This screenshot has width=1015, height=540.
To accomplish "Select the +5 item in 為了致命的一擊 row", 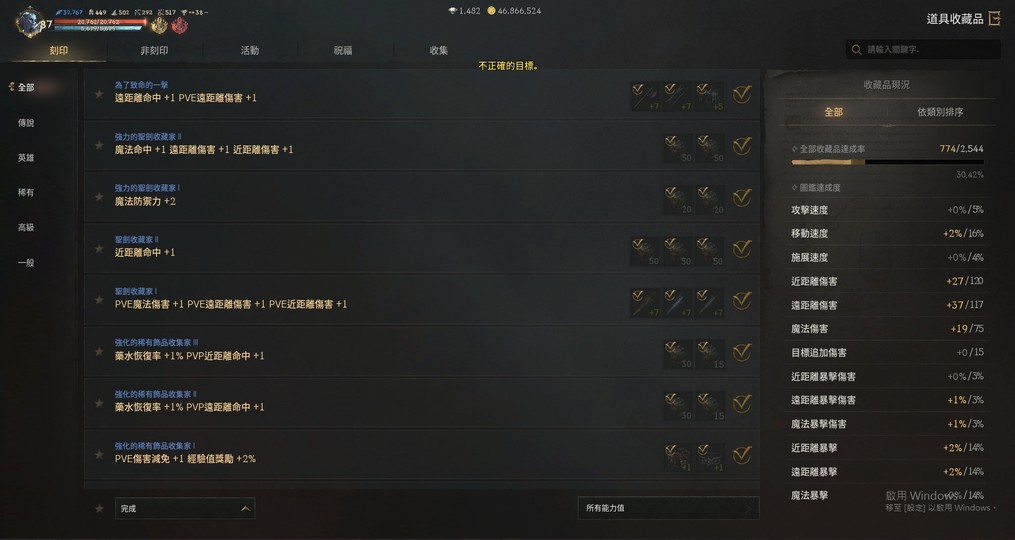I will point(709,96).
